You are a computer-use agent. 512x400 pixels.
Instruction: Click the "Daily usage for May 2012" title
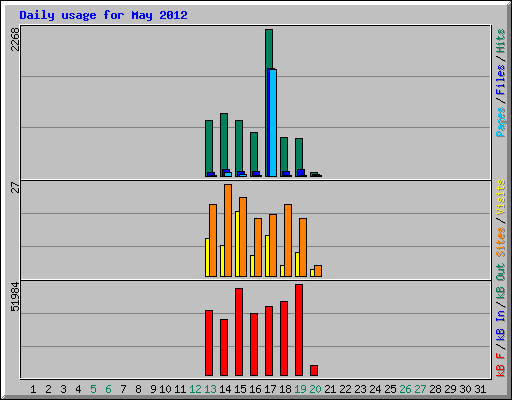(103, 15)
